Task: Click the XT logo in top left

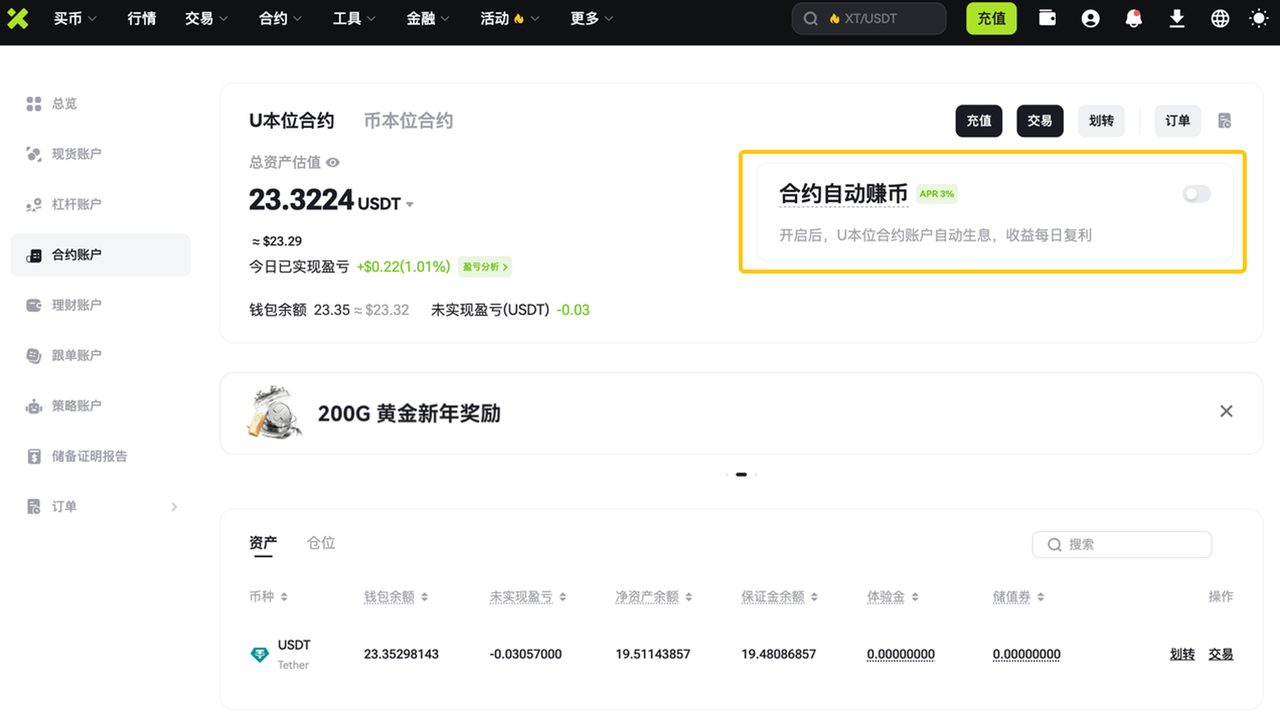Action: click(17, 18)
